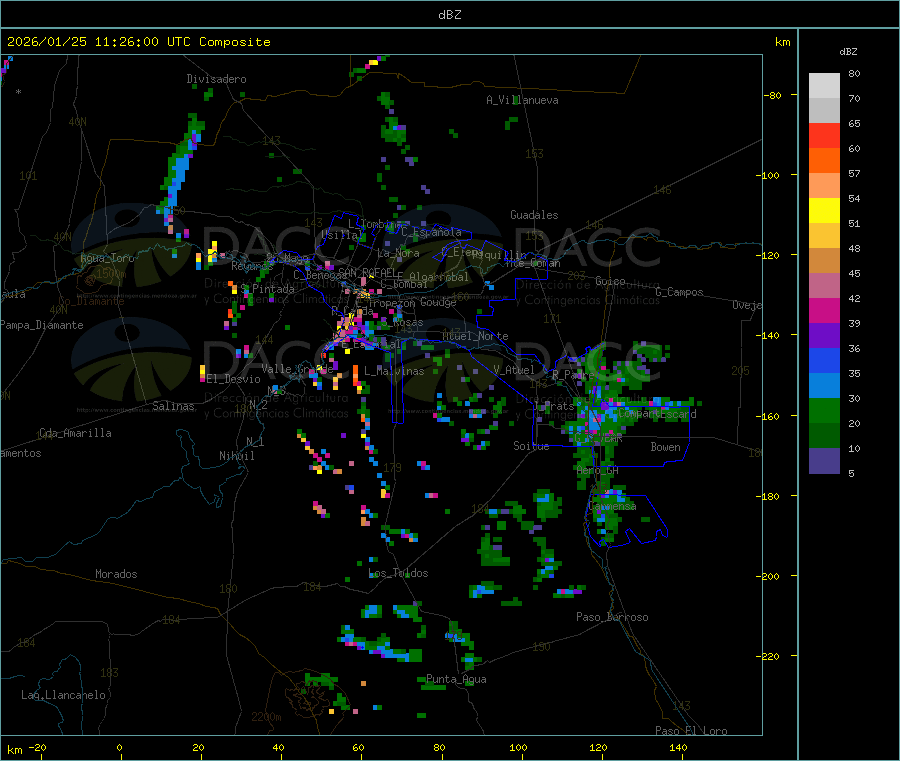This screenshot has width=900, height=761.
Task: Click the light gray 70-80 dBZ swatch
Action: 824,86
